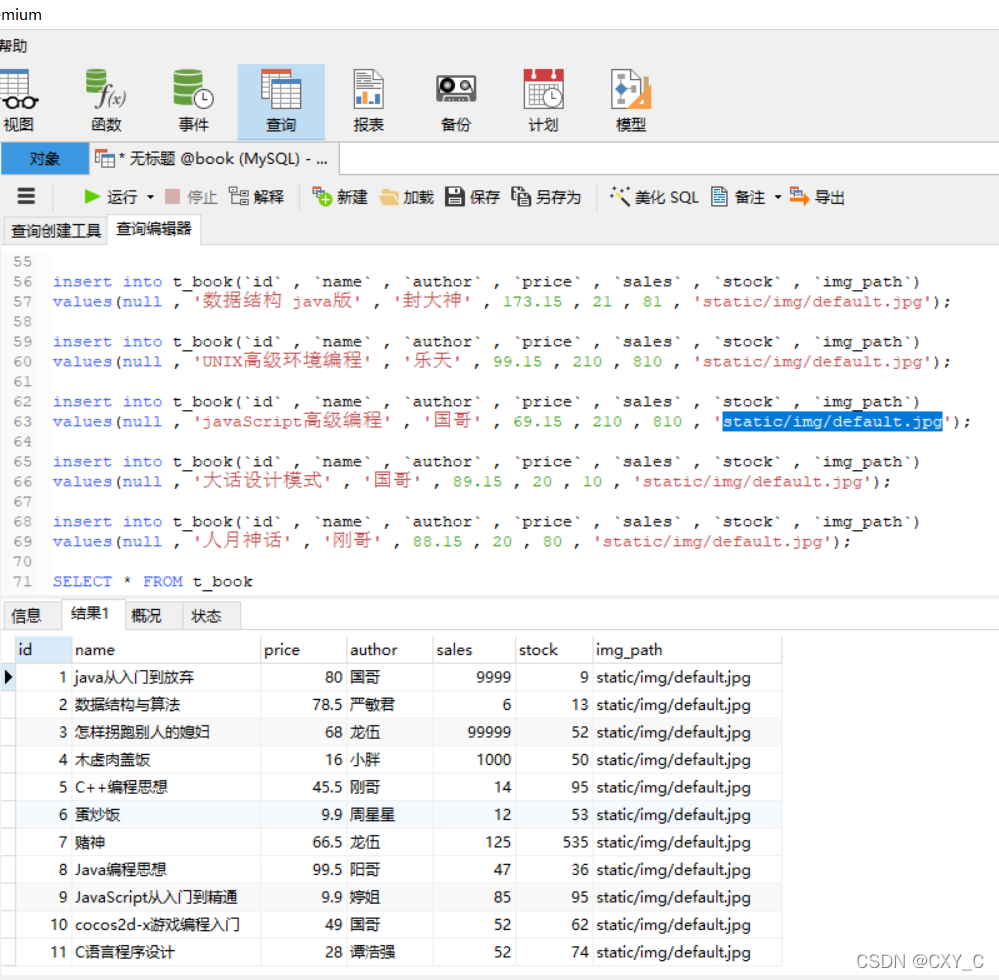Click the 导出 (Export) button

pyautogui.click(x=817, y=197)
